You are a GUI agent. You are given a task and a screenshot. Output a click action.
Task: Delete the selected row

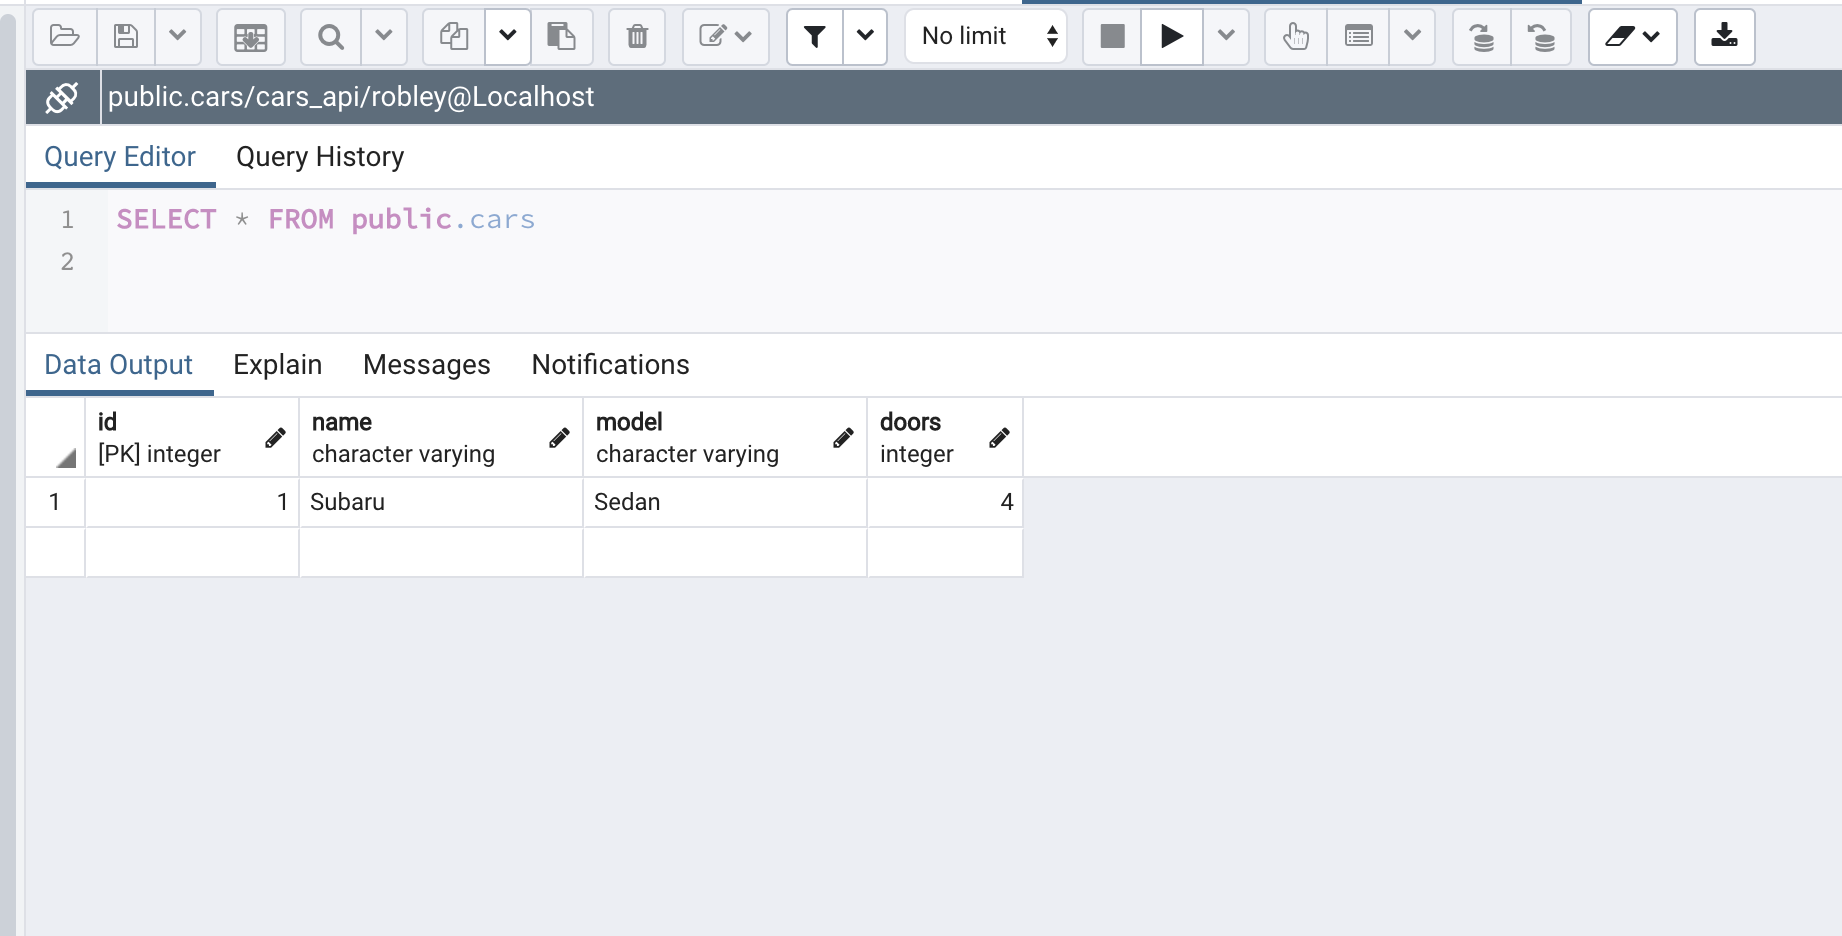tap(637, 36)
